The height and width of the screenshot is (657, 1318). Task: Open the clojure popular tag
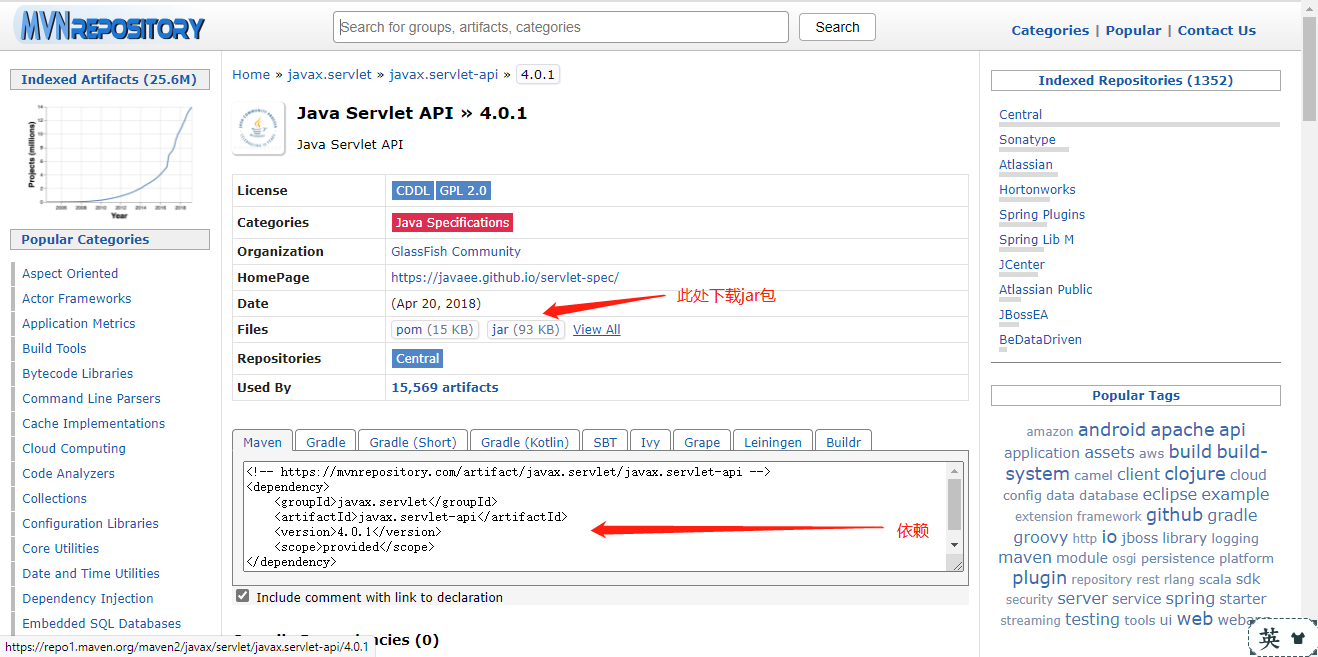(x=1194, y=473)
